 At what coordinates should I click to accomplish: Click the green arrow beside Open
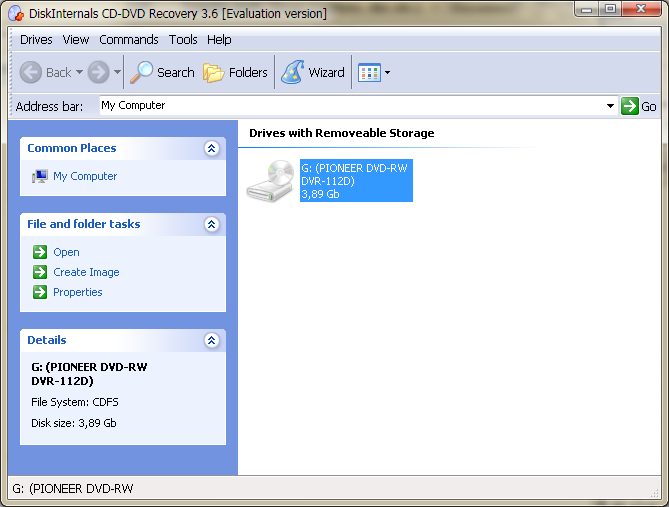(40, 252)
